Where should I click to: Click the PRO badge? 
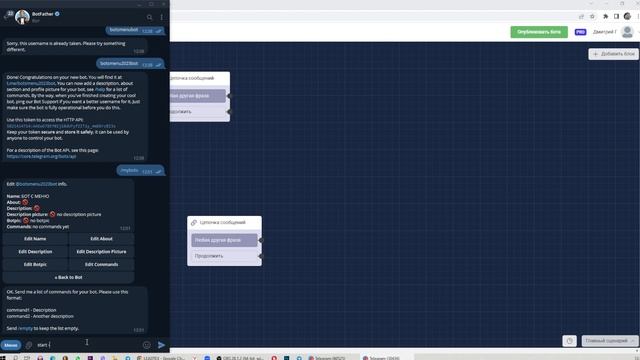coord(580,32)
